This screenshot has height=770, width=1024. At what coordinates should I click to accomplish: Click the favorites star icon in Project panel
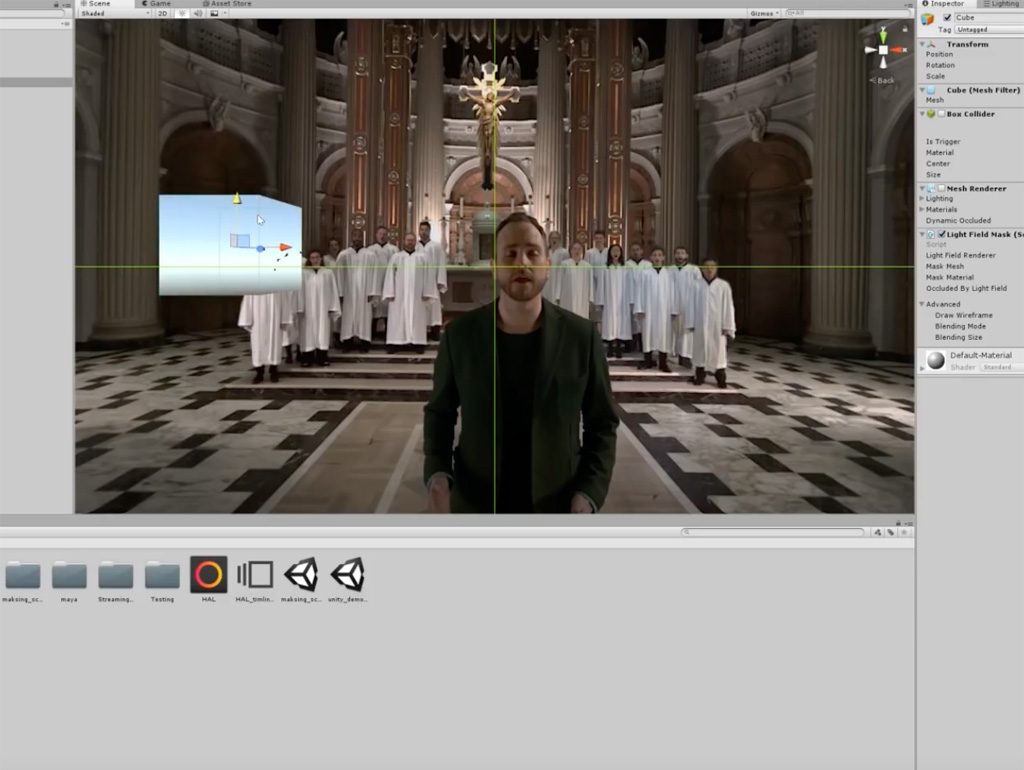point(904,532)
